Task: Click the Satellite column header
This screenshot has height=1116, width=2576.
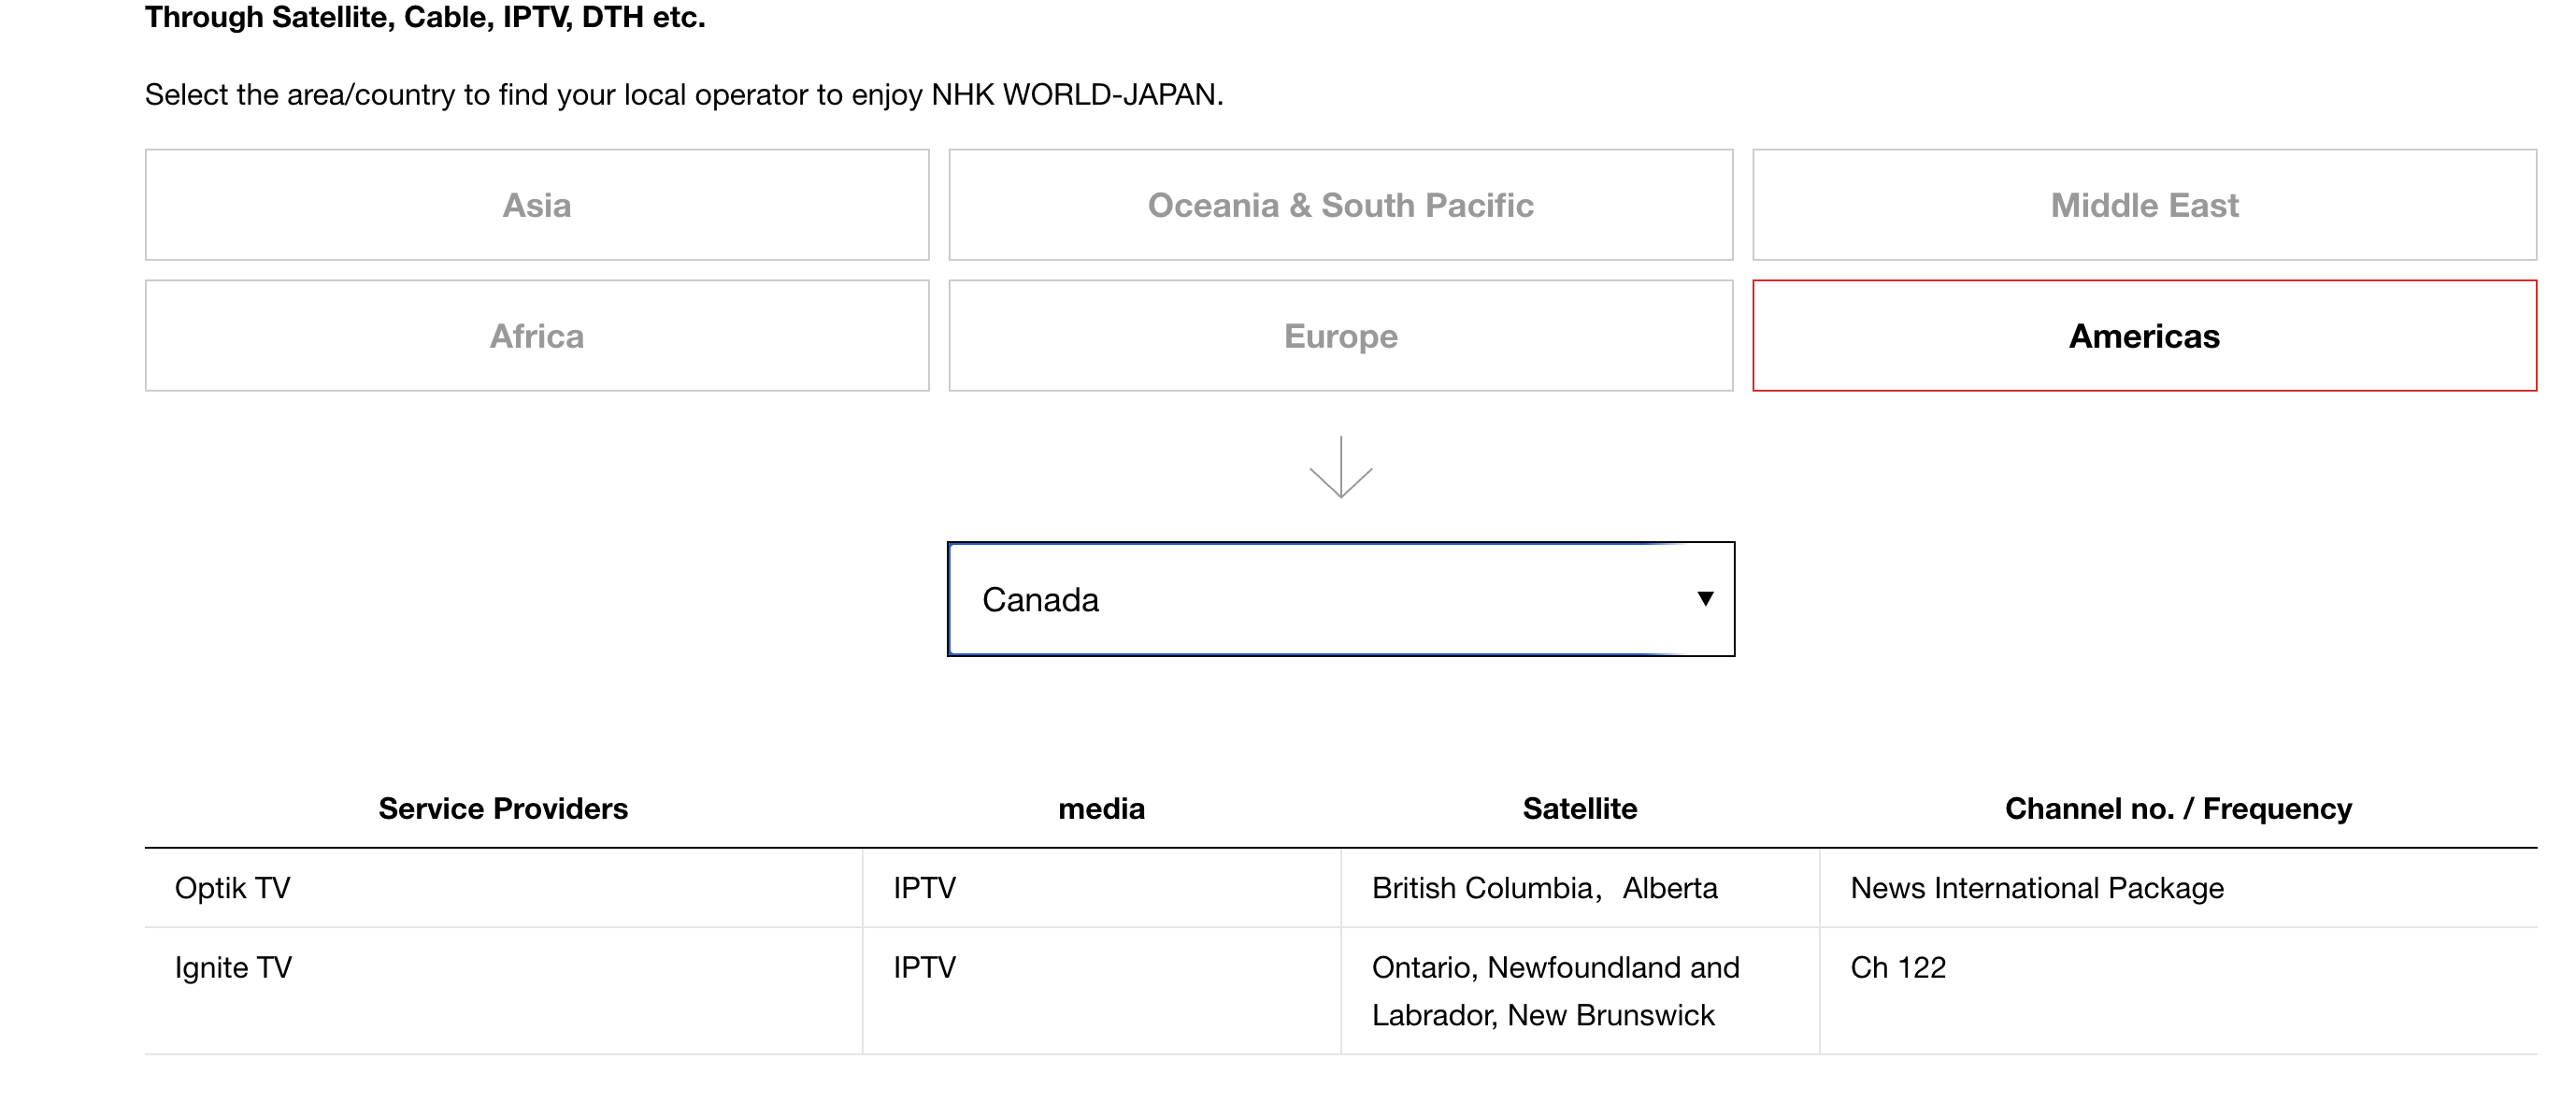Action: (1579, 808)
